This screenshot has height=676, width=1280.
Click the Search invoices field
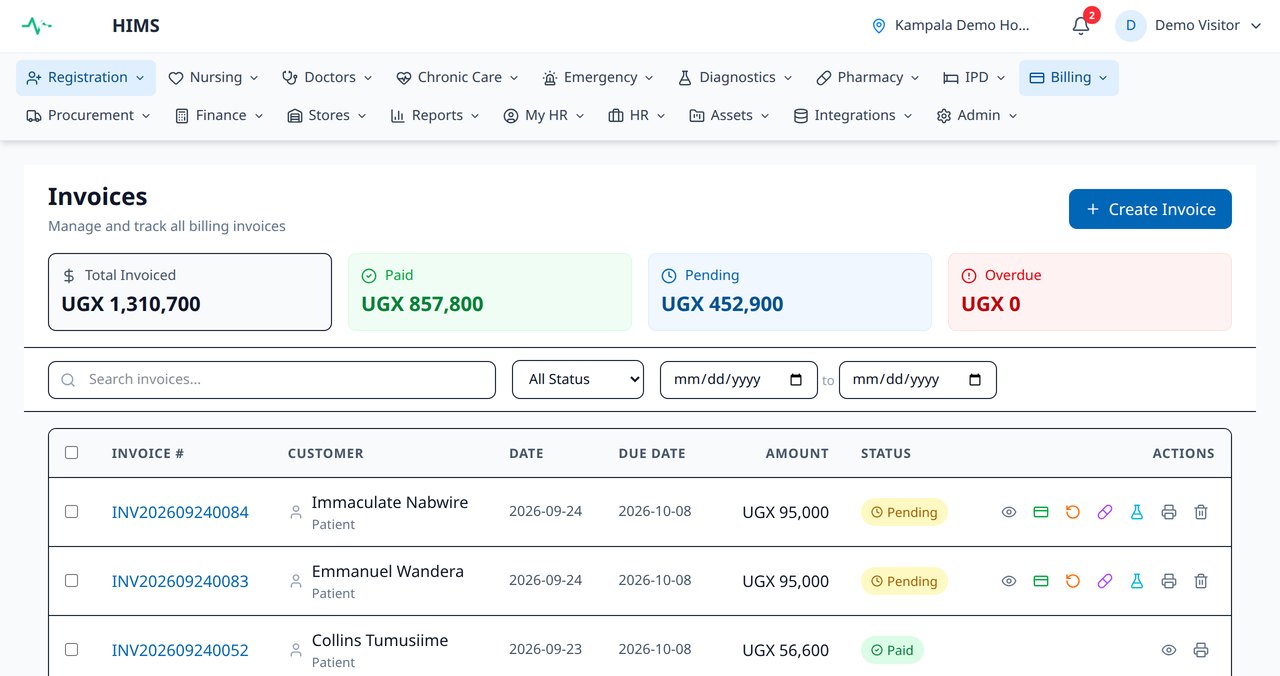coord(272,380)
